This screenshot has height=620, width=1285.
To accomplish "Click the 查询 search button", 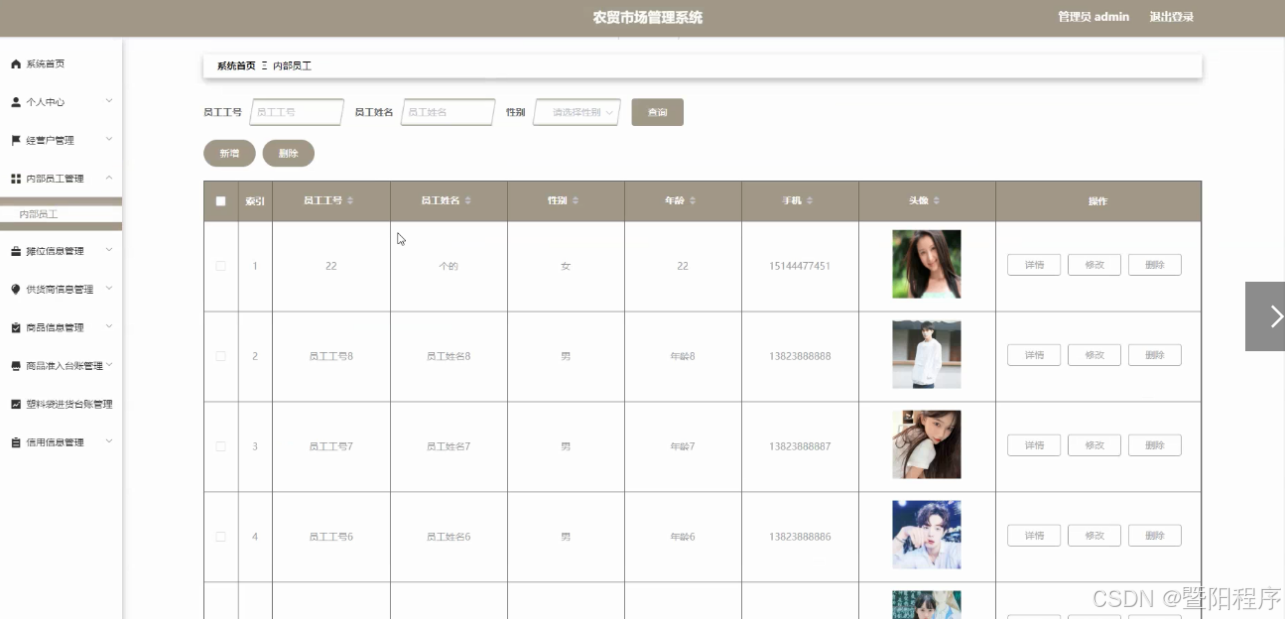I will pos(657,112).
